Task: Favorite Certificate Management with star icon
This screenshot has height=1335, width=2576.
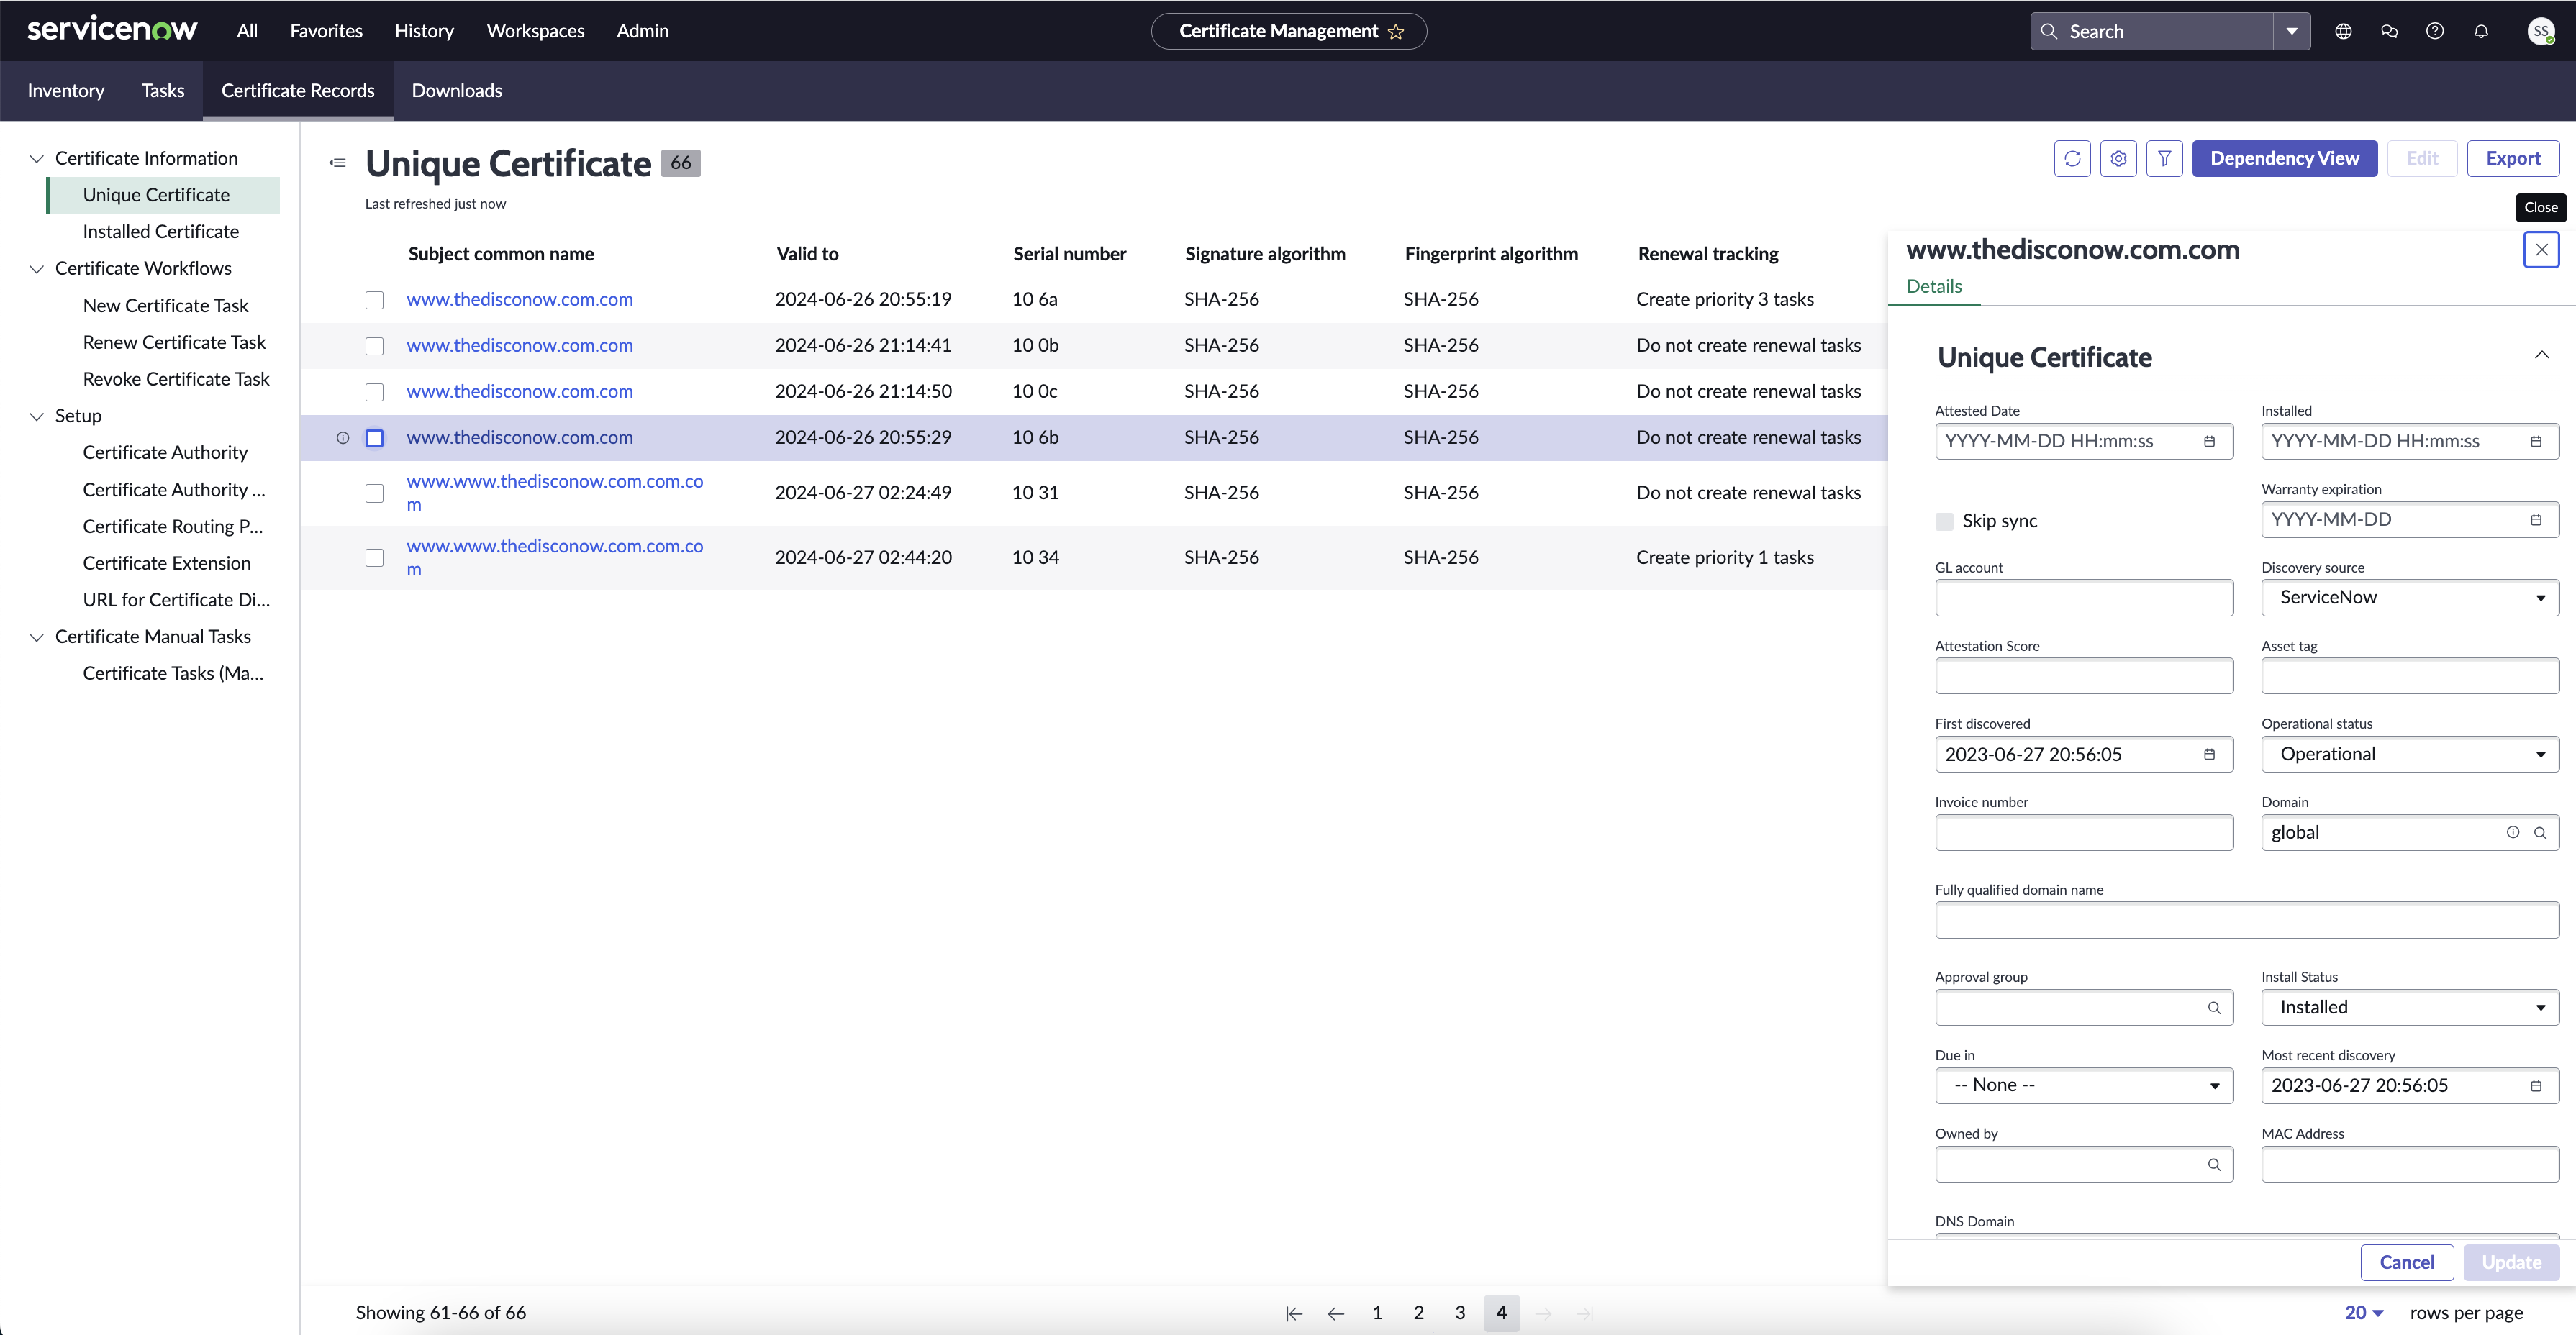Action: coord(1396,32)
